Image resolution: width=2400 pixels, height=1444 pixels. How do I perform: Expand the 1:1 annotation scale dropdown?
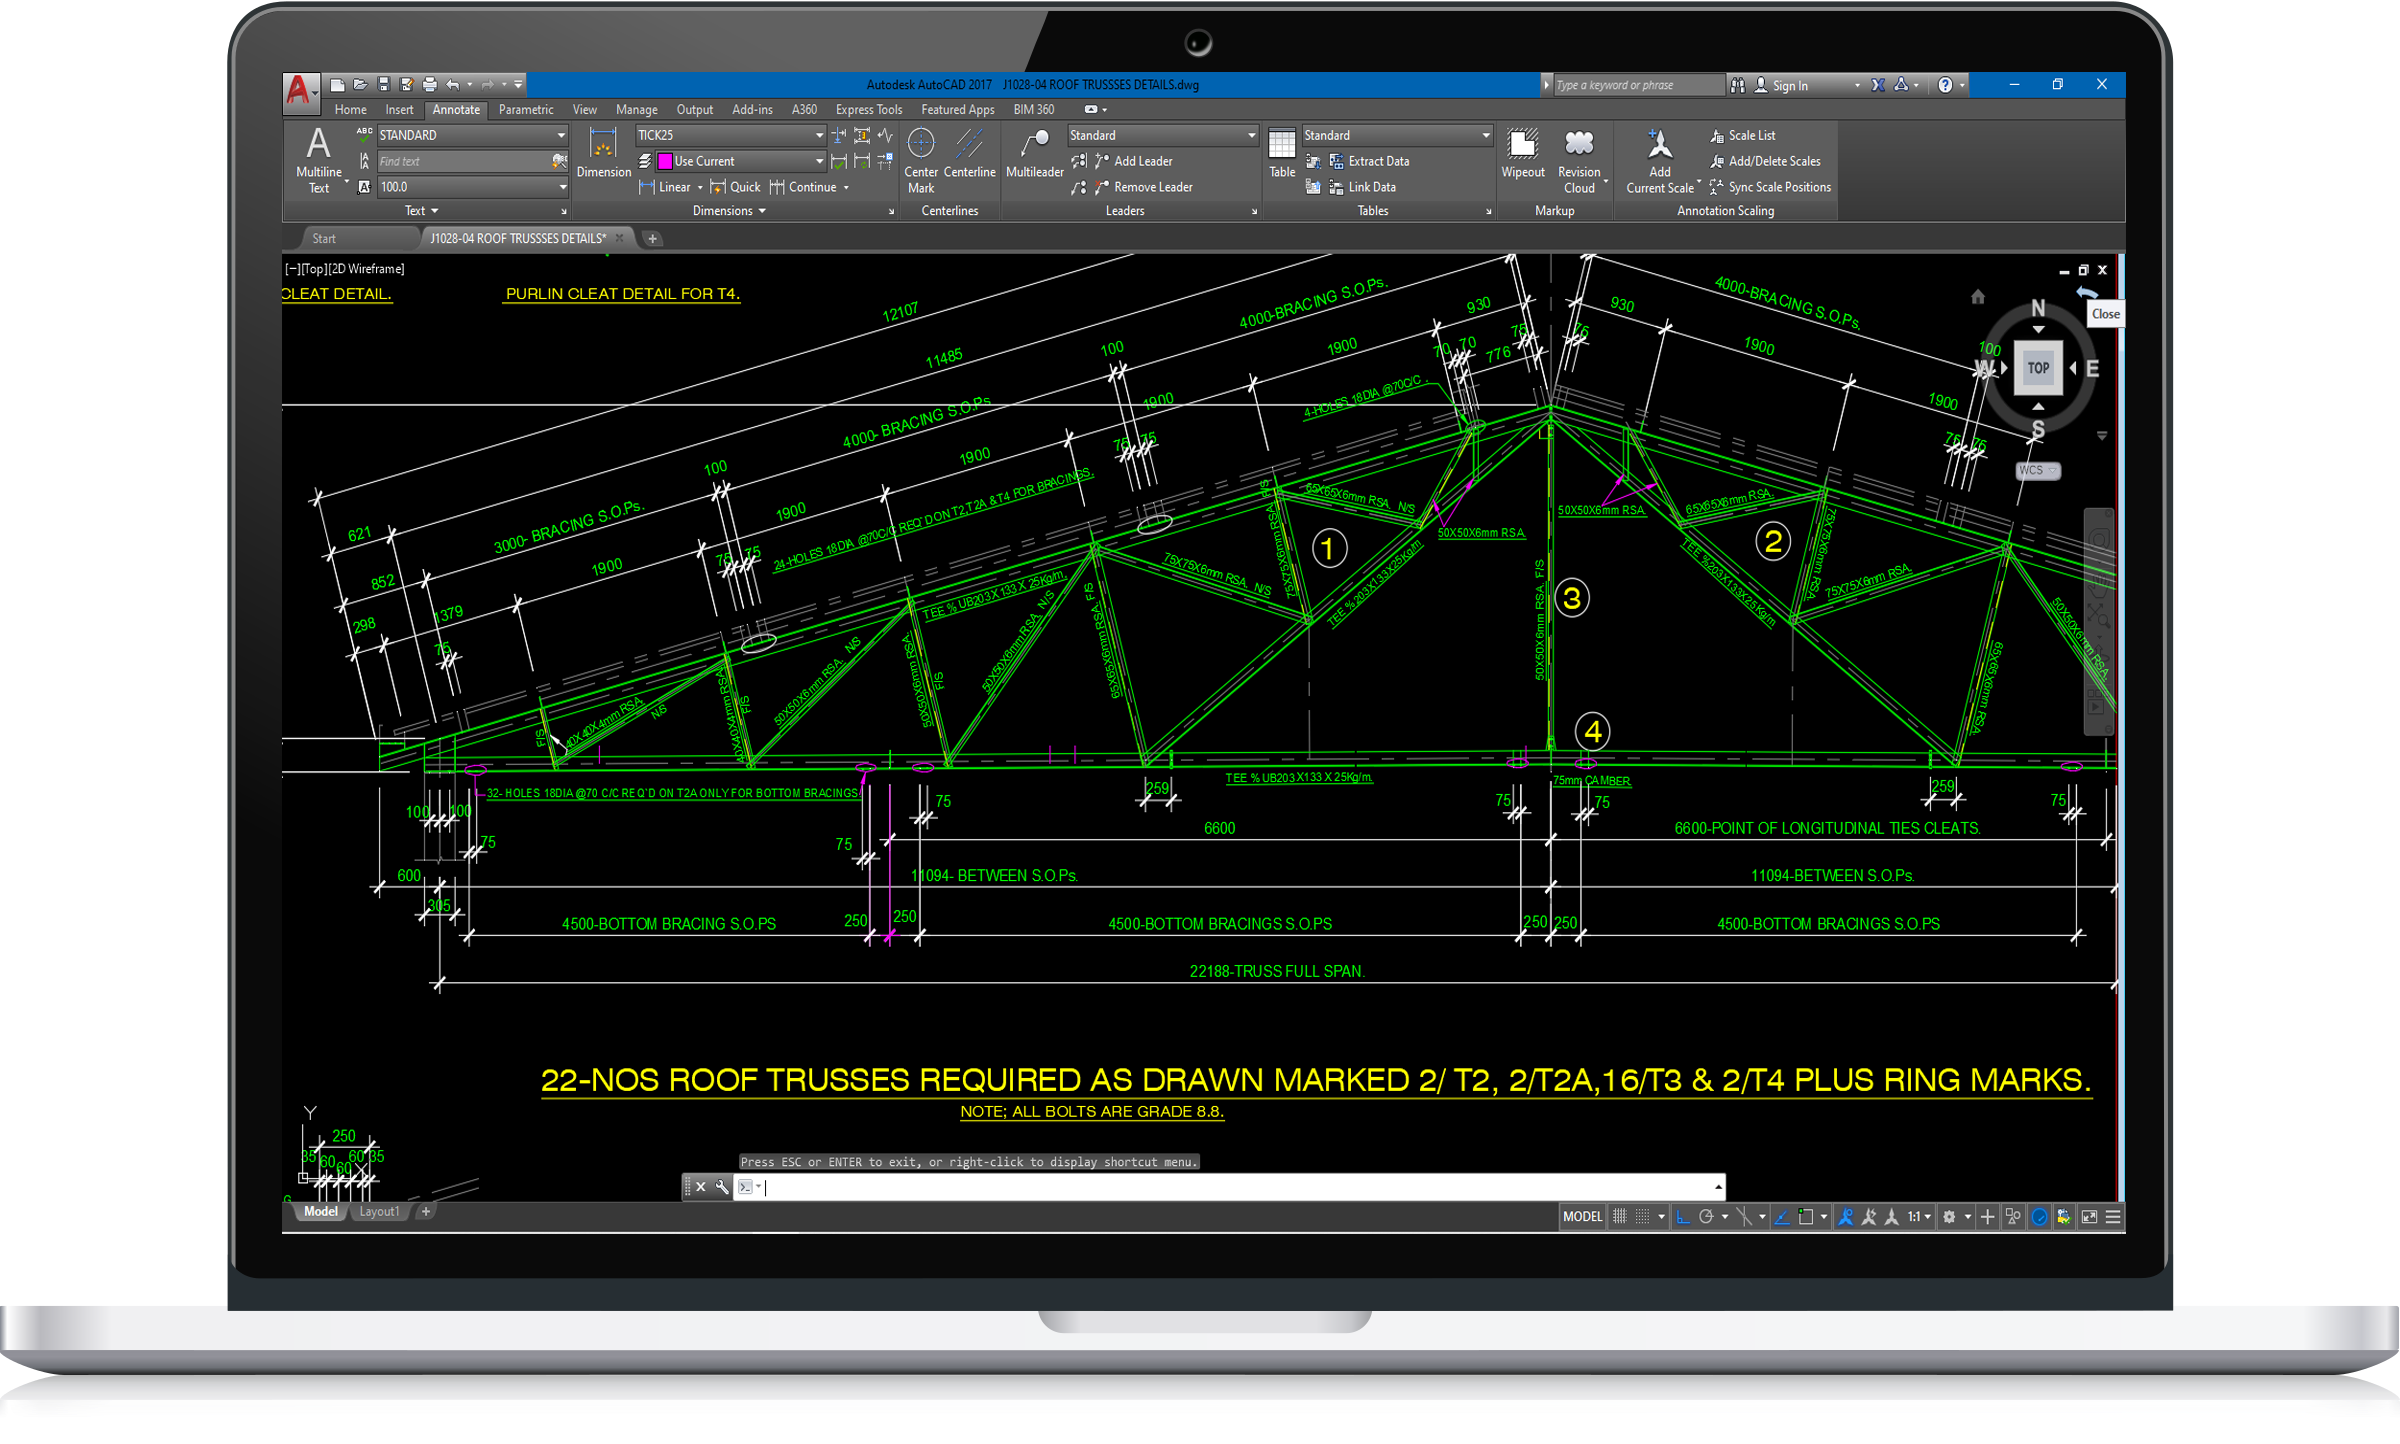coord(1927,1217)
